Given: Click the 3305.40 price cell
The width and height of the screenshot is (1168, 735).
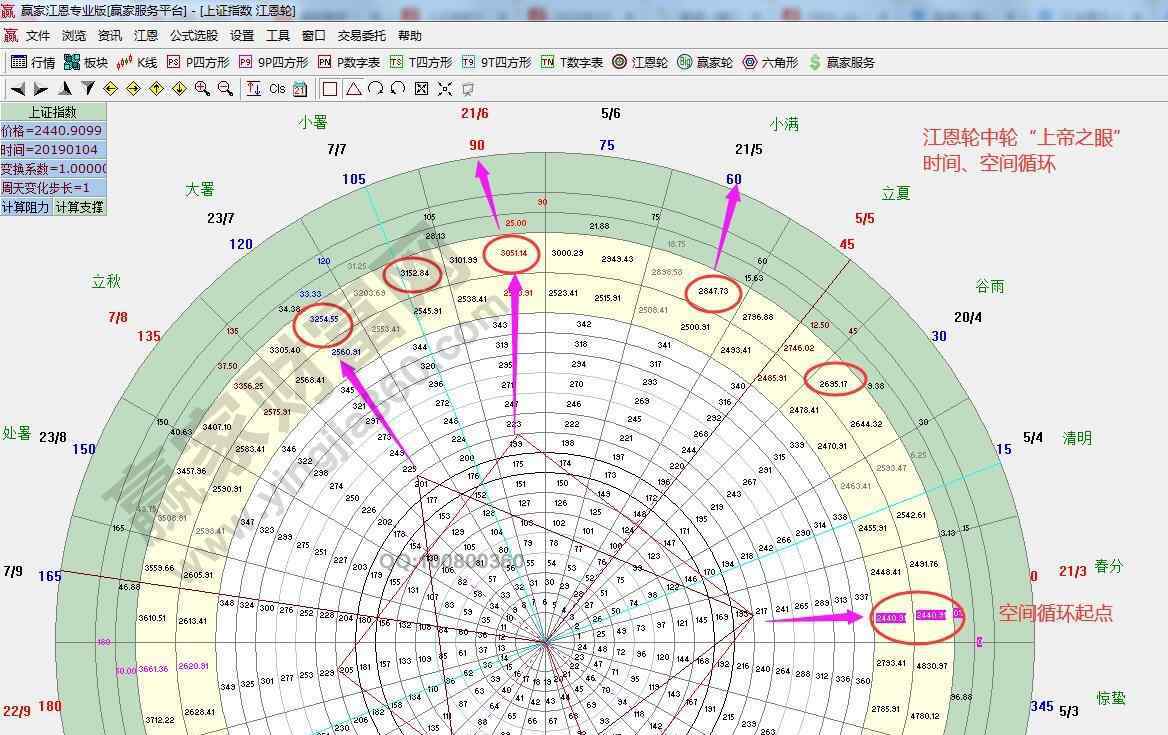Looking at the screenshot, I should click(285, 350).
